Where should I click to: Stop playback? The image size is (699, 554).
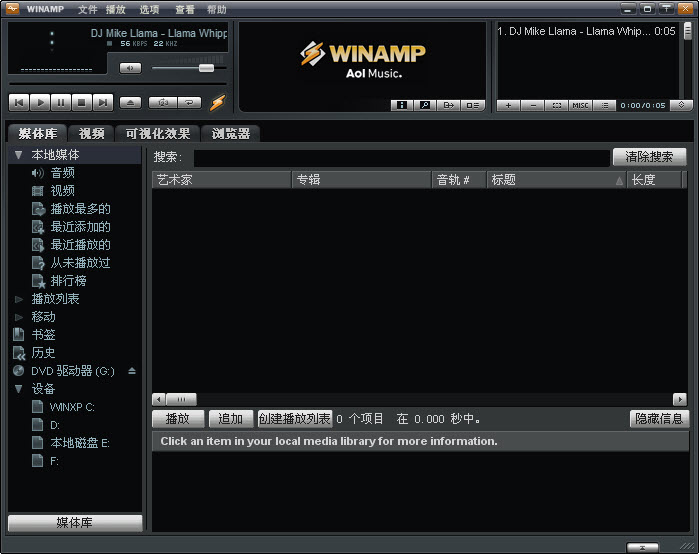[x=82, y=103]
